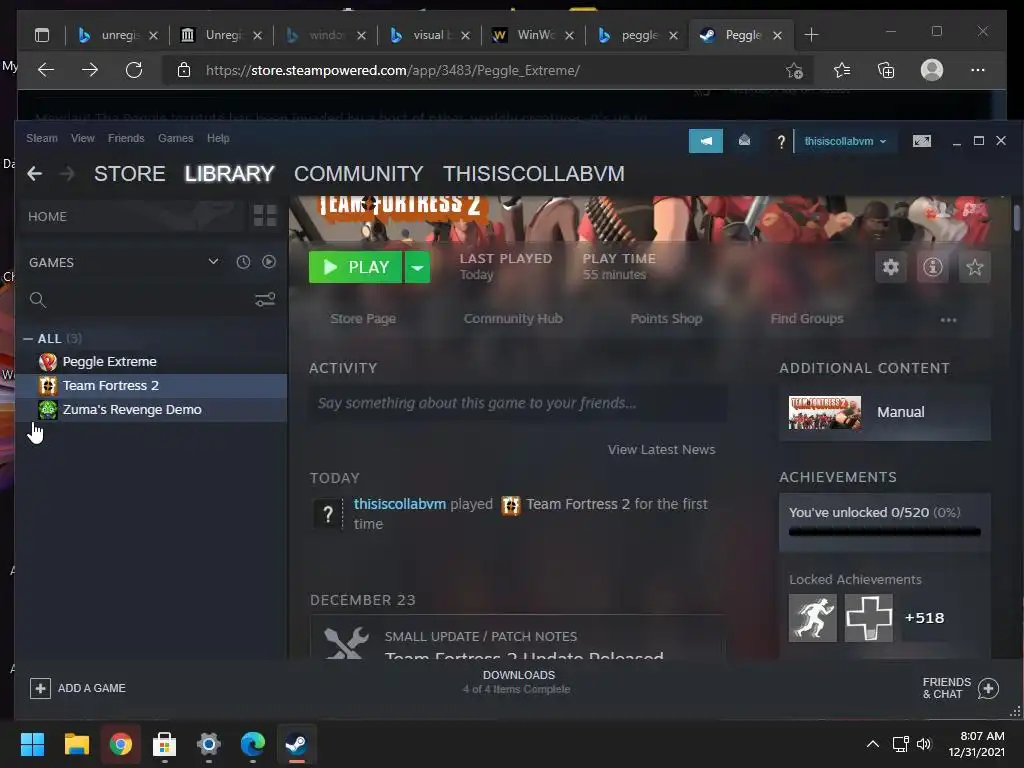Play Team Fortress 2
This screenshot has height=768, width=1024.
[x=356, y=267]
